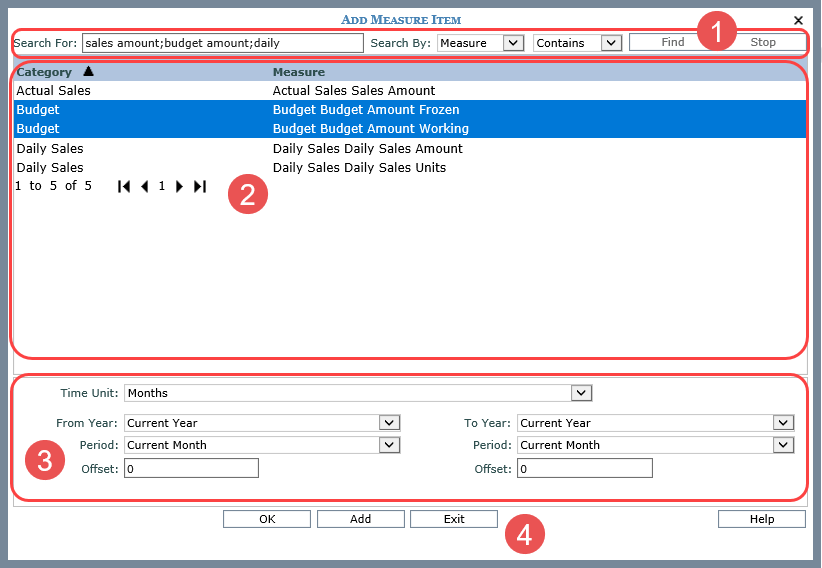Expand the Time Unit Months dropdown

(x=581, y=393)
